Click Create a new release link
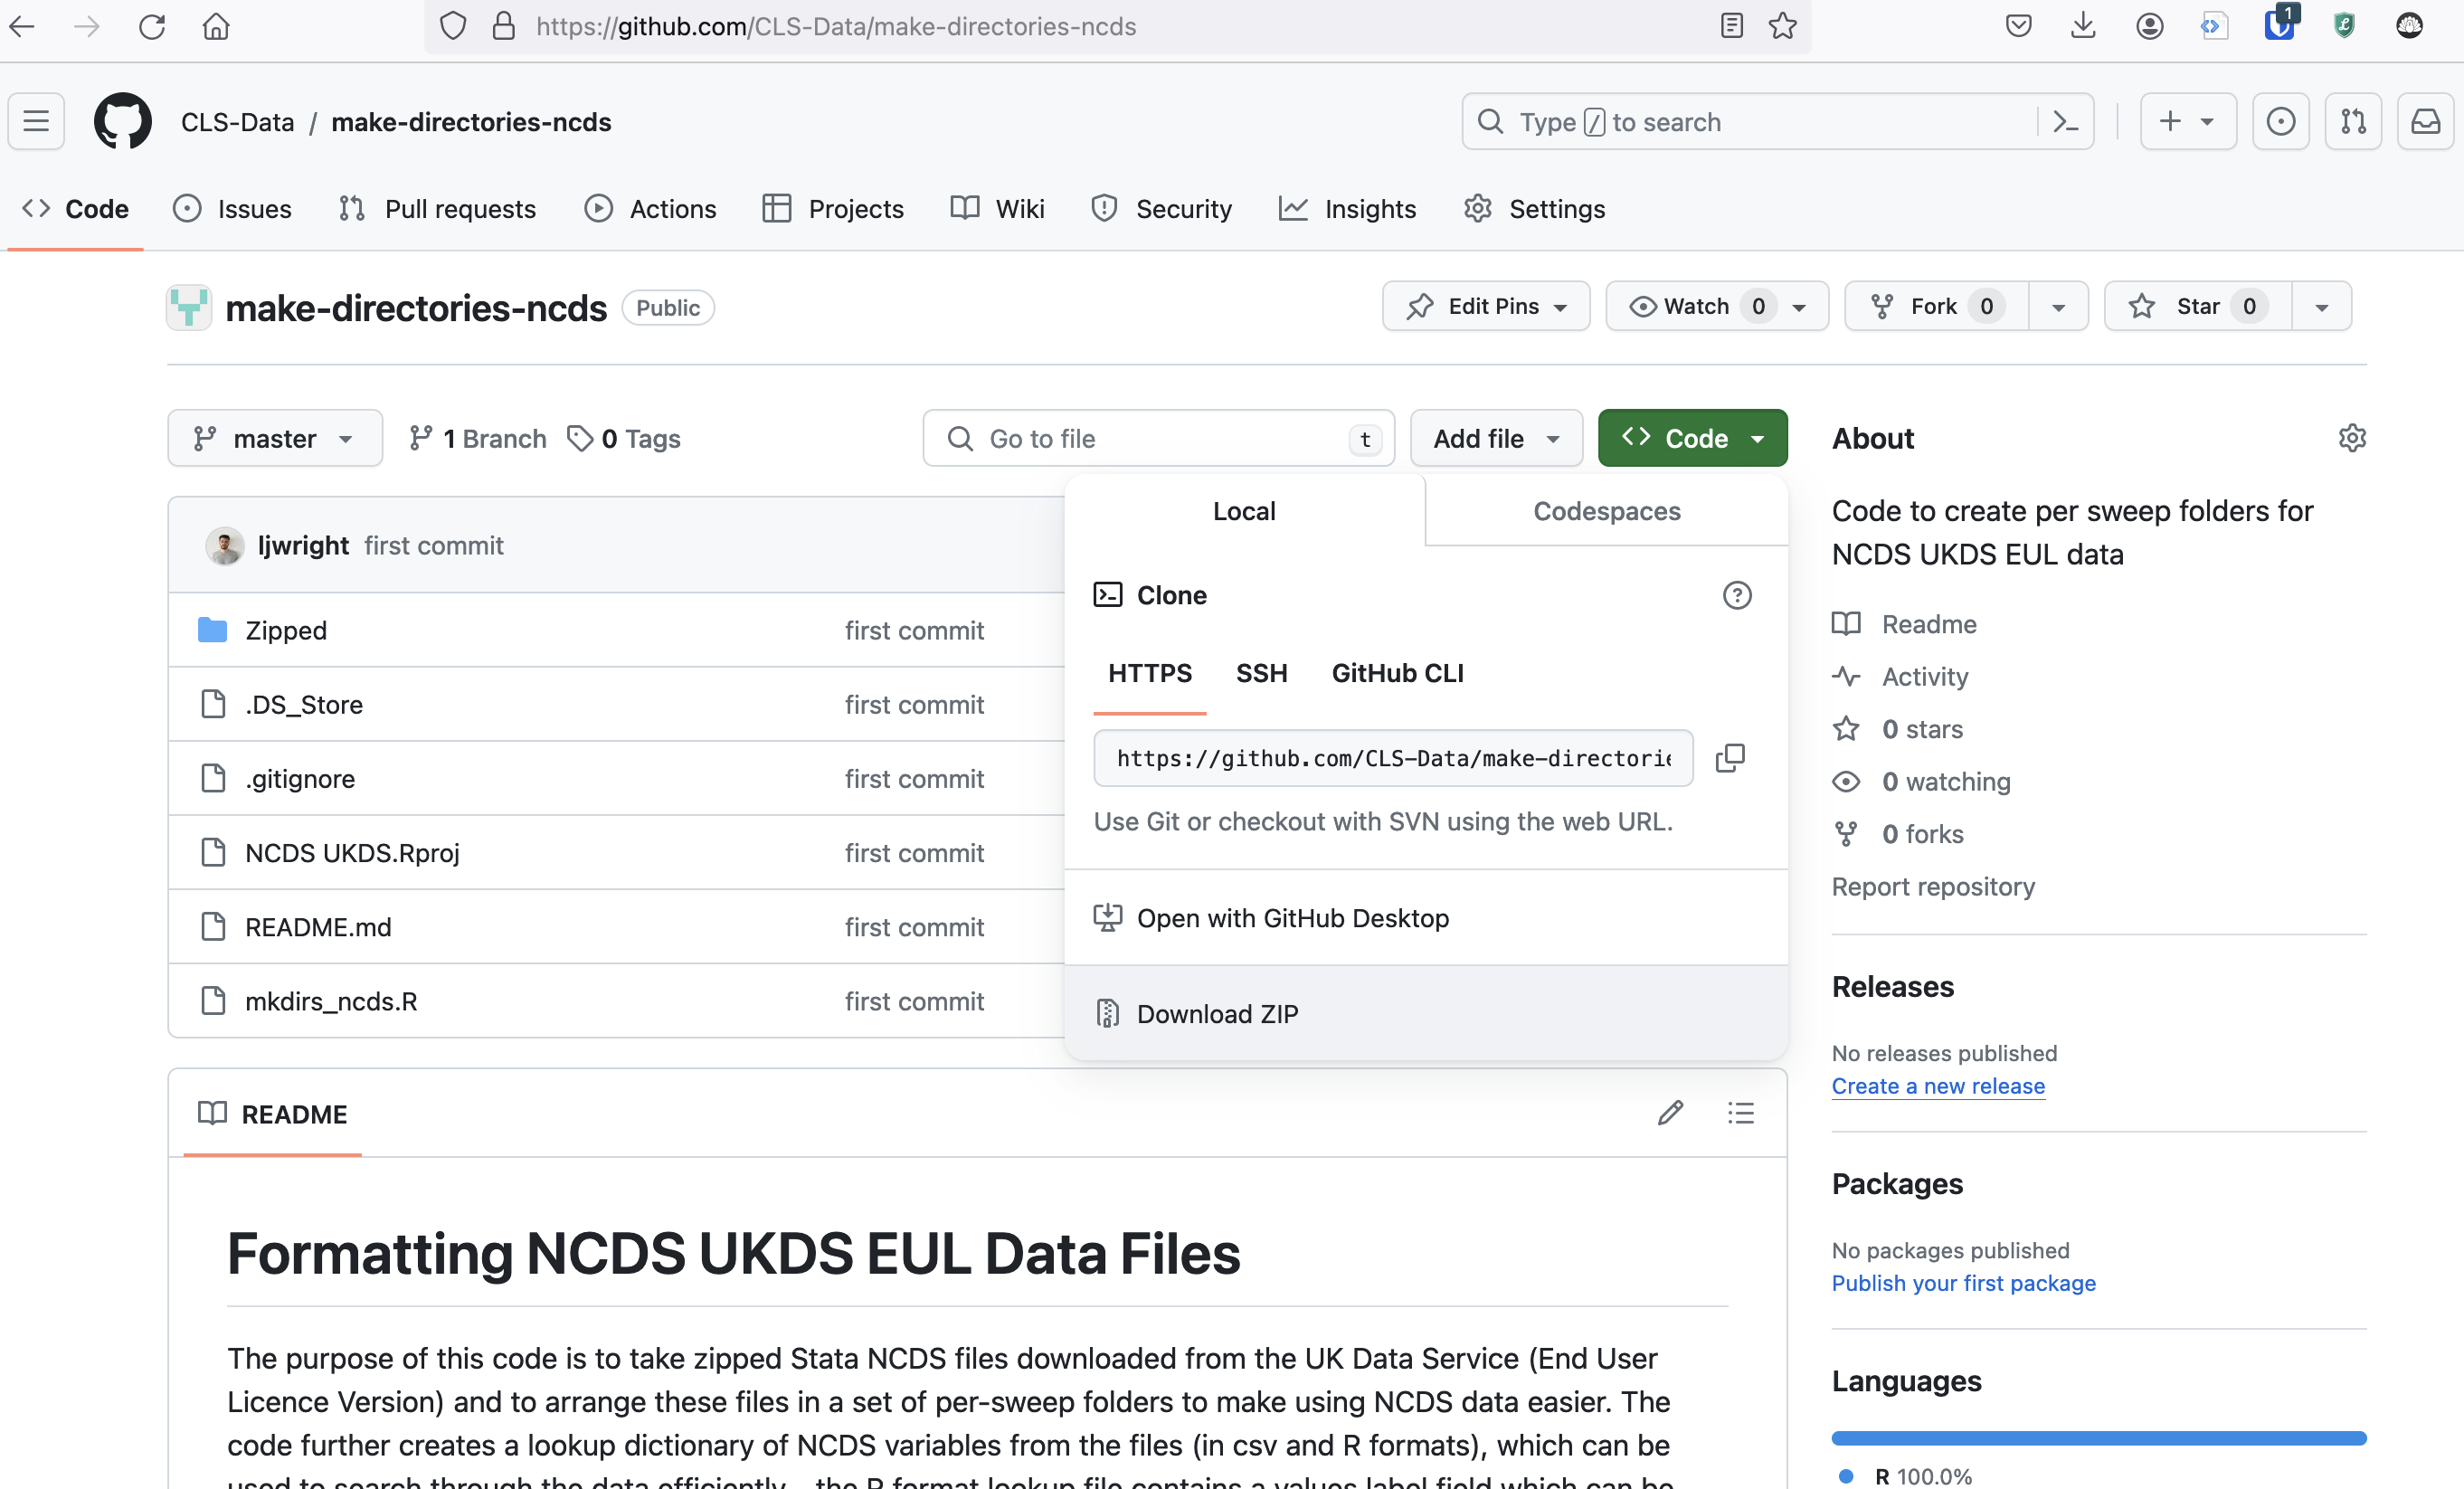This screenshot has width=2464, height=1489. point(1936,1085)
